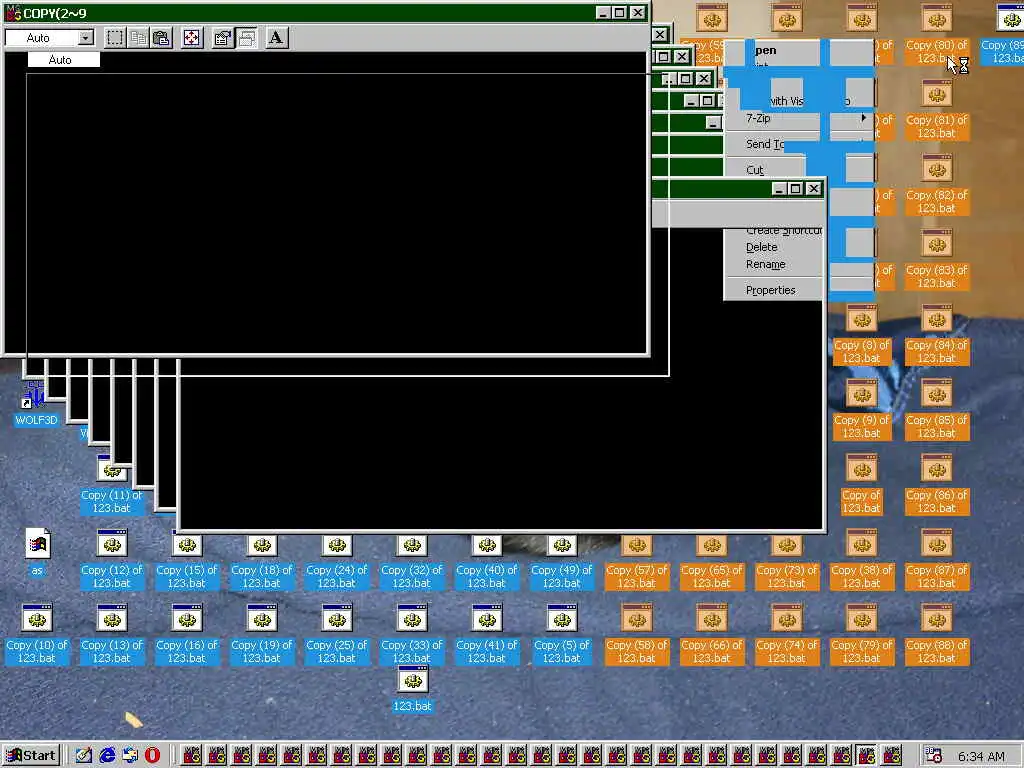Image resolution: width=1024 pixels, height=768 pixels.
Task: Select Copy (16) of 123.bat icon
Action: (187, 635)
